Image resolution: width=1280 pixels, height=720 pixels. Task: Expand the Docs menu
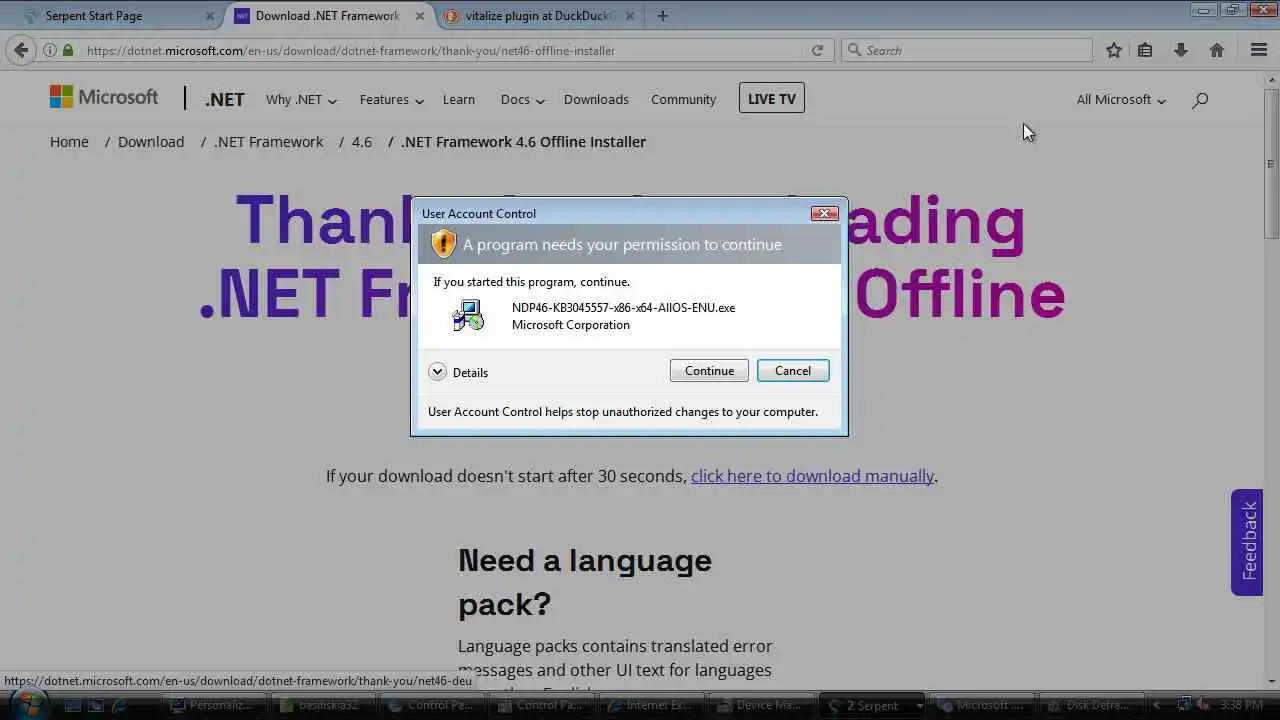[522, 99]
